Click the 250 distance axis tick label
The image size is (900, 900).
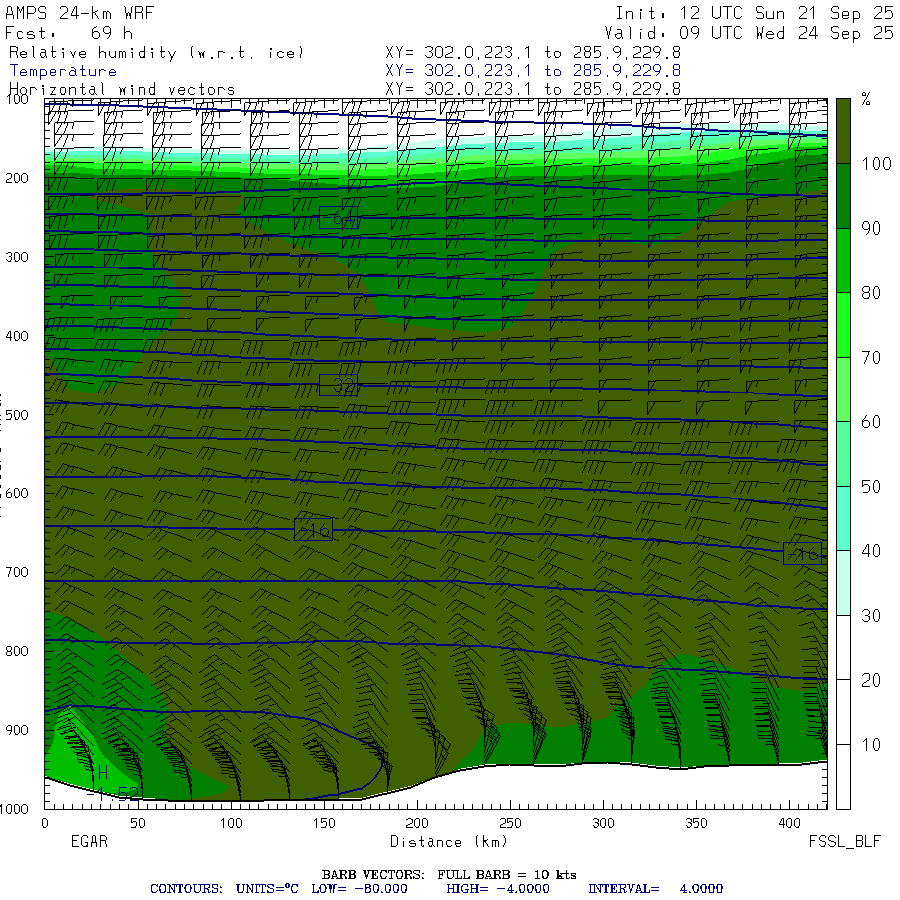(510, 823)
